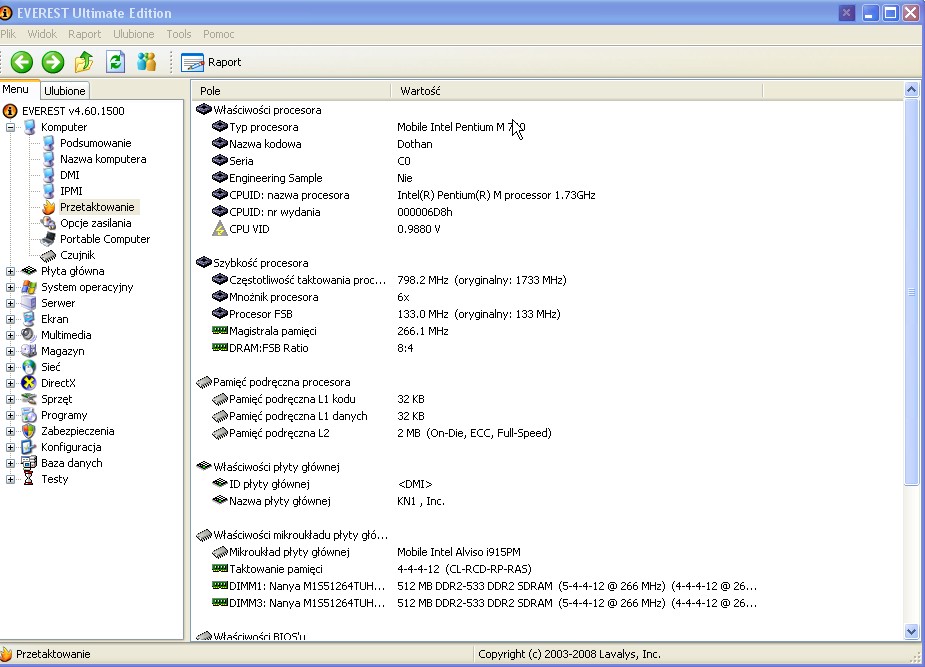
Task: Click the Pole column header
Action: (290, 90)
